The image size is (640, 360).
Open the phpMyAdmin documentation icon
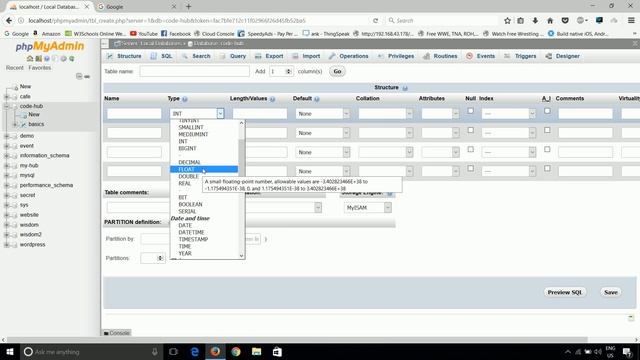tap(47, 59)
